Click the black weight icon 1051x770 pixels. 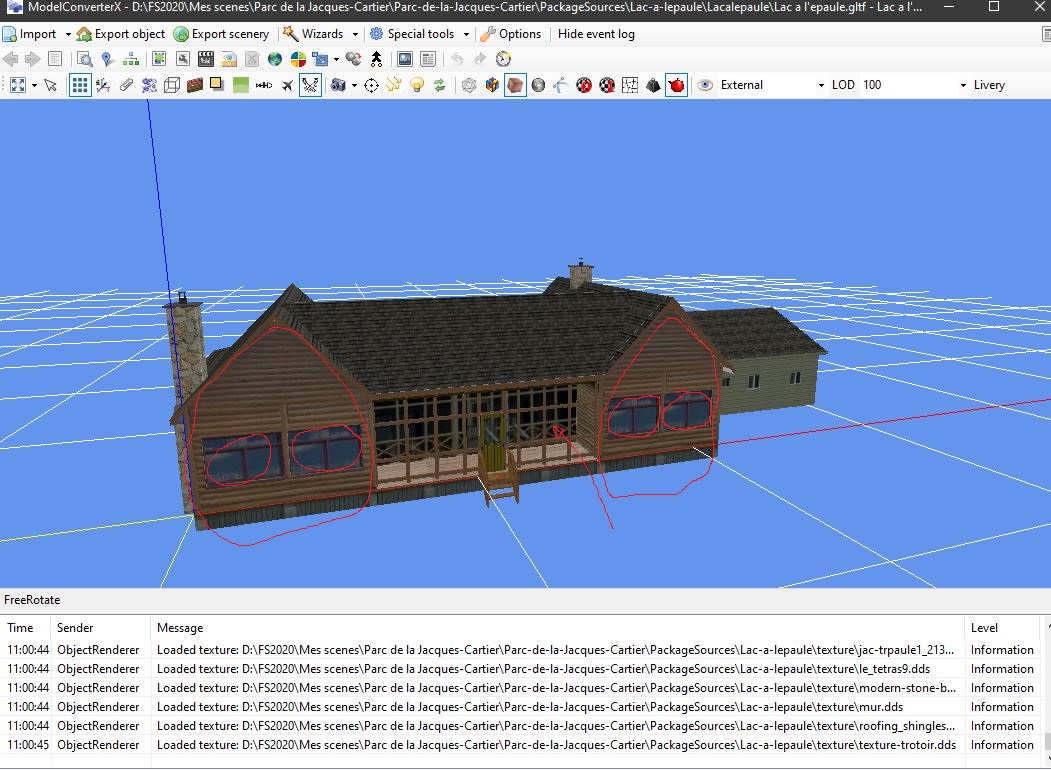coord(653,85)
